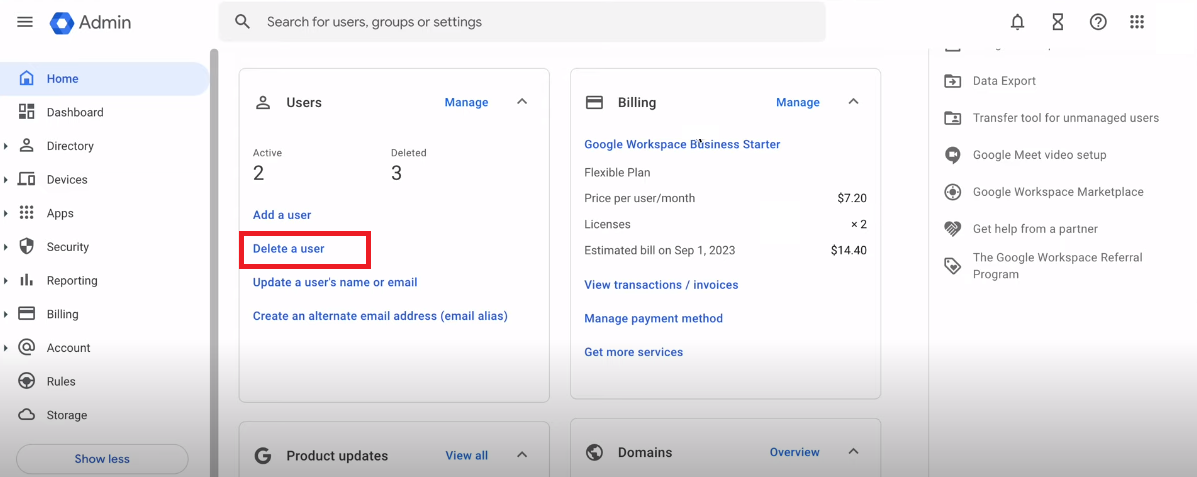
Task: Expand the Directory sidebar section arrow
Action: (6, 146)
